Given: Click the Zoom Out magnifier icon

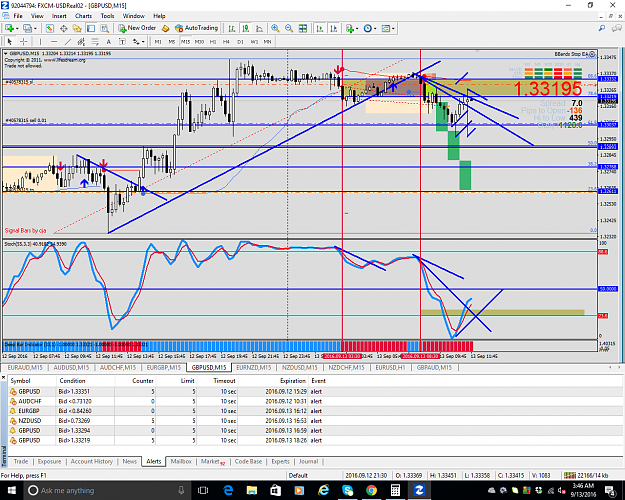Looking at the screenshot, I should pos(289,28).
